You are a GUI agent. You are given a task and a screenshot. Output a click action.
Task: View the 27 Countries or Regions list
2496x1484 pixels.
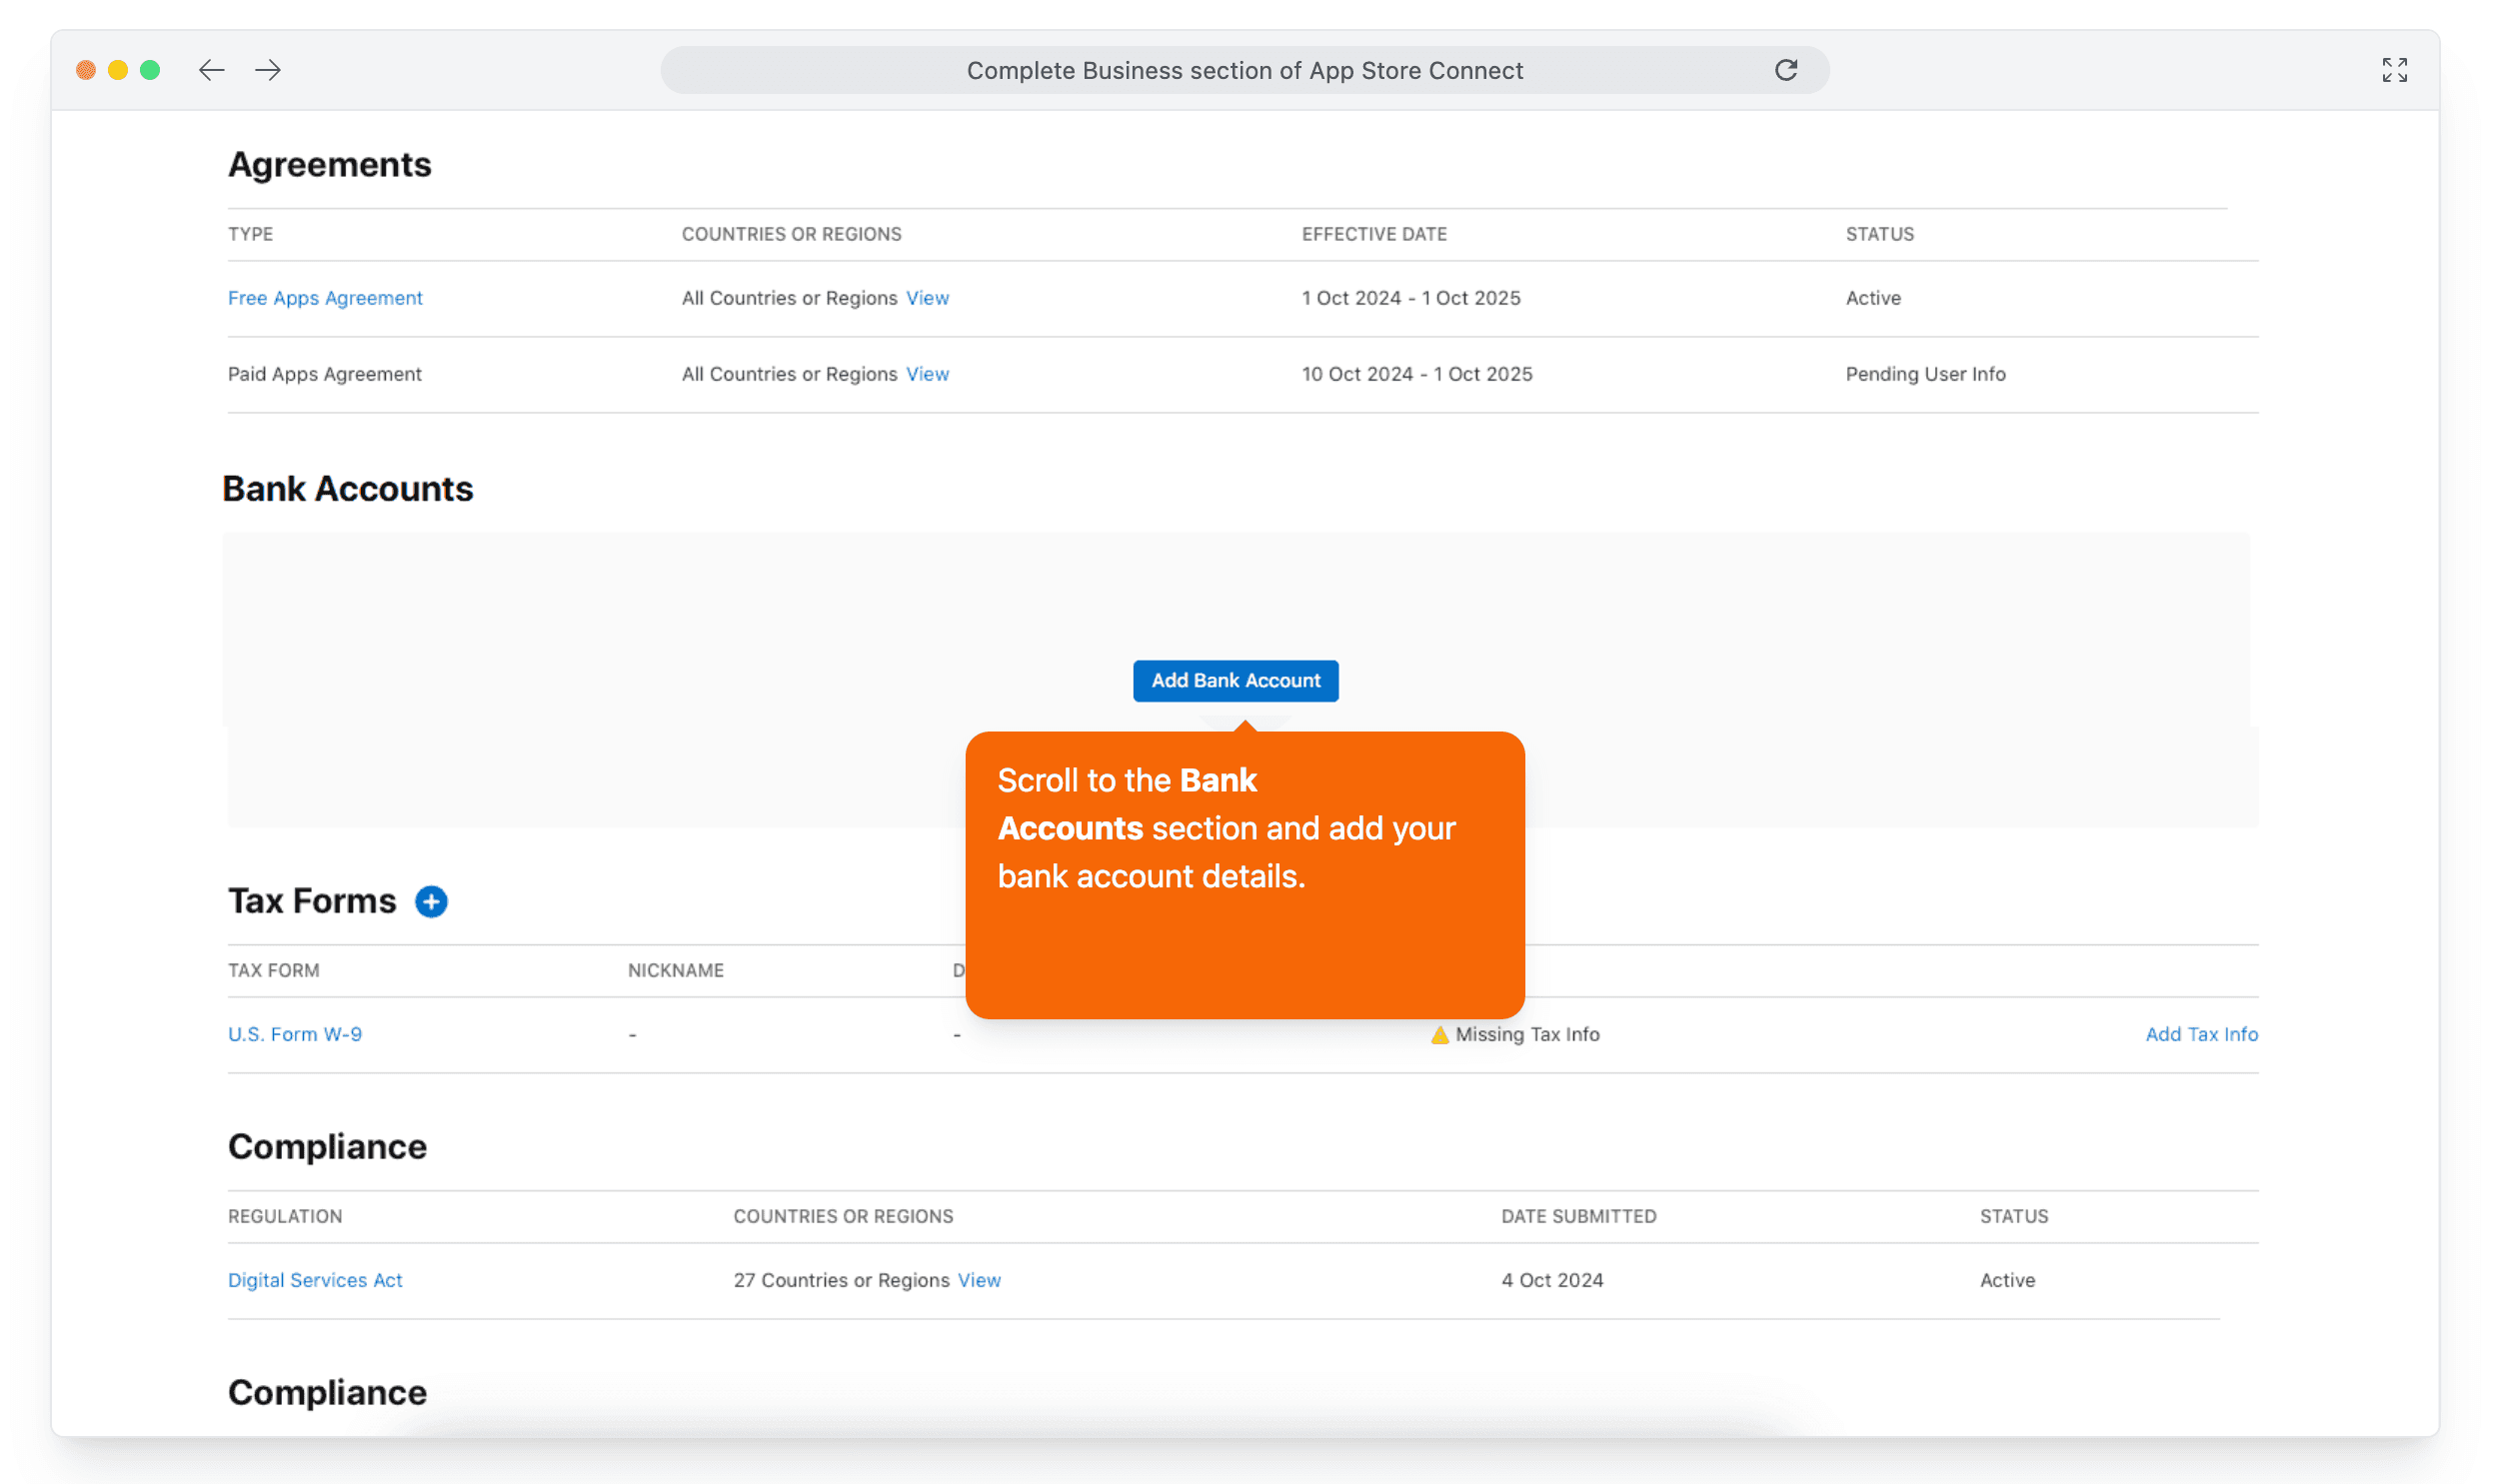[x=978, y=1280]
